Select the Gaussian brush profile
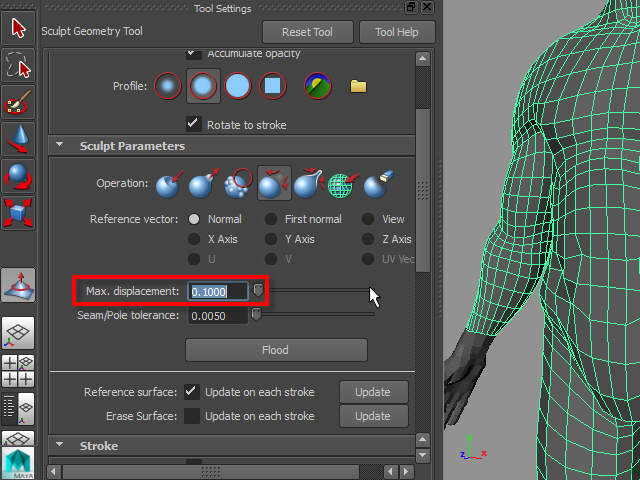The height and width of the screenshot is (480, 640). [168, 86]
